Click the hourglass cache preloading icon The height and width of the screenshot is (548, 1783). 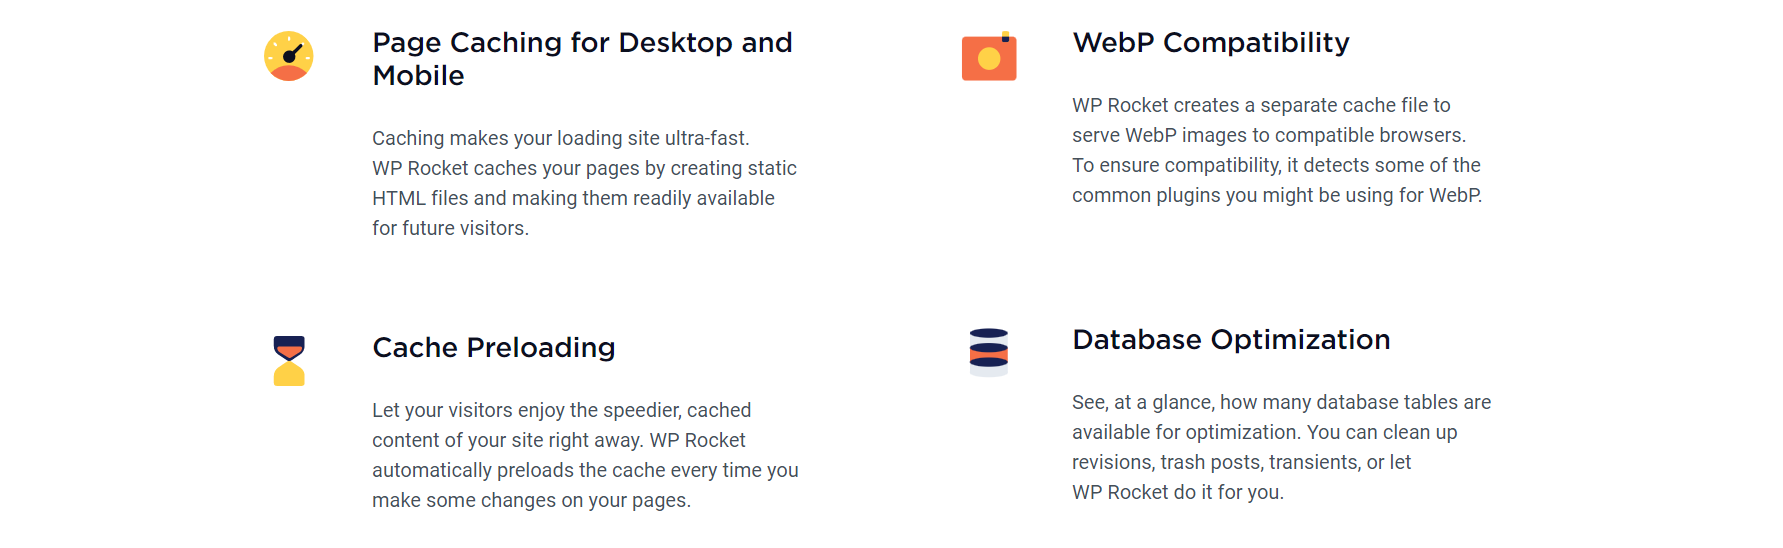[289, 361]
